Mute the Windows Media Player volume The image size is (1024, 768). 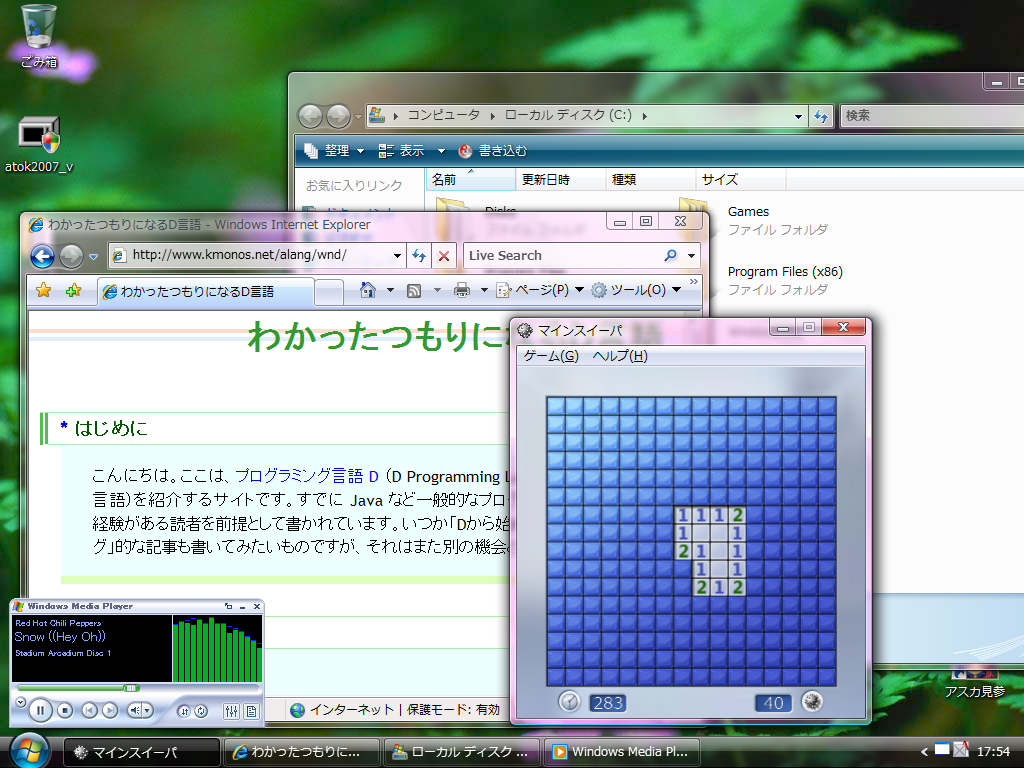click(x=134, y=710)
